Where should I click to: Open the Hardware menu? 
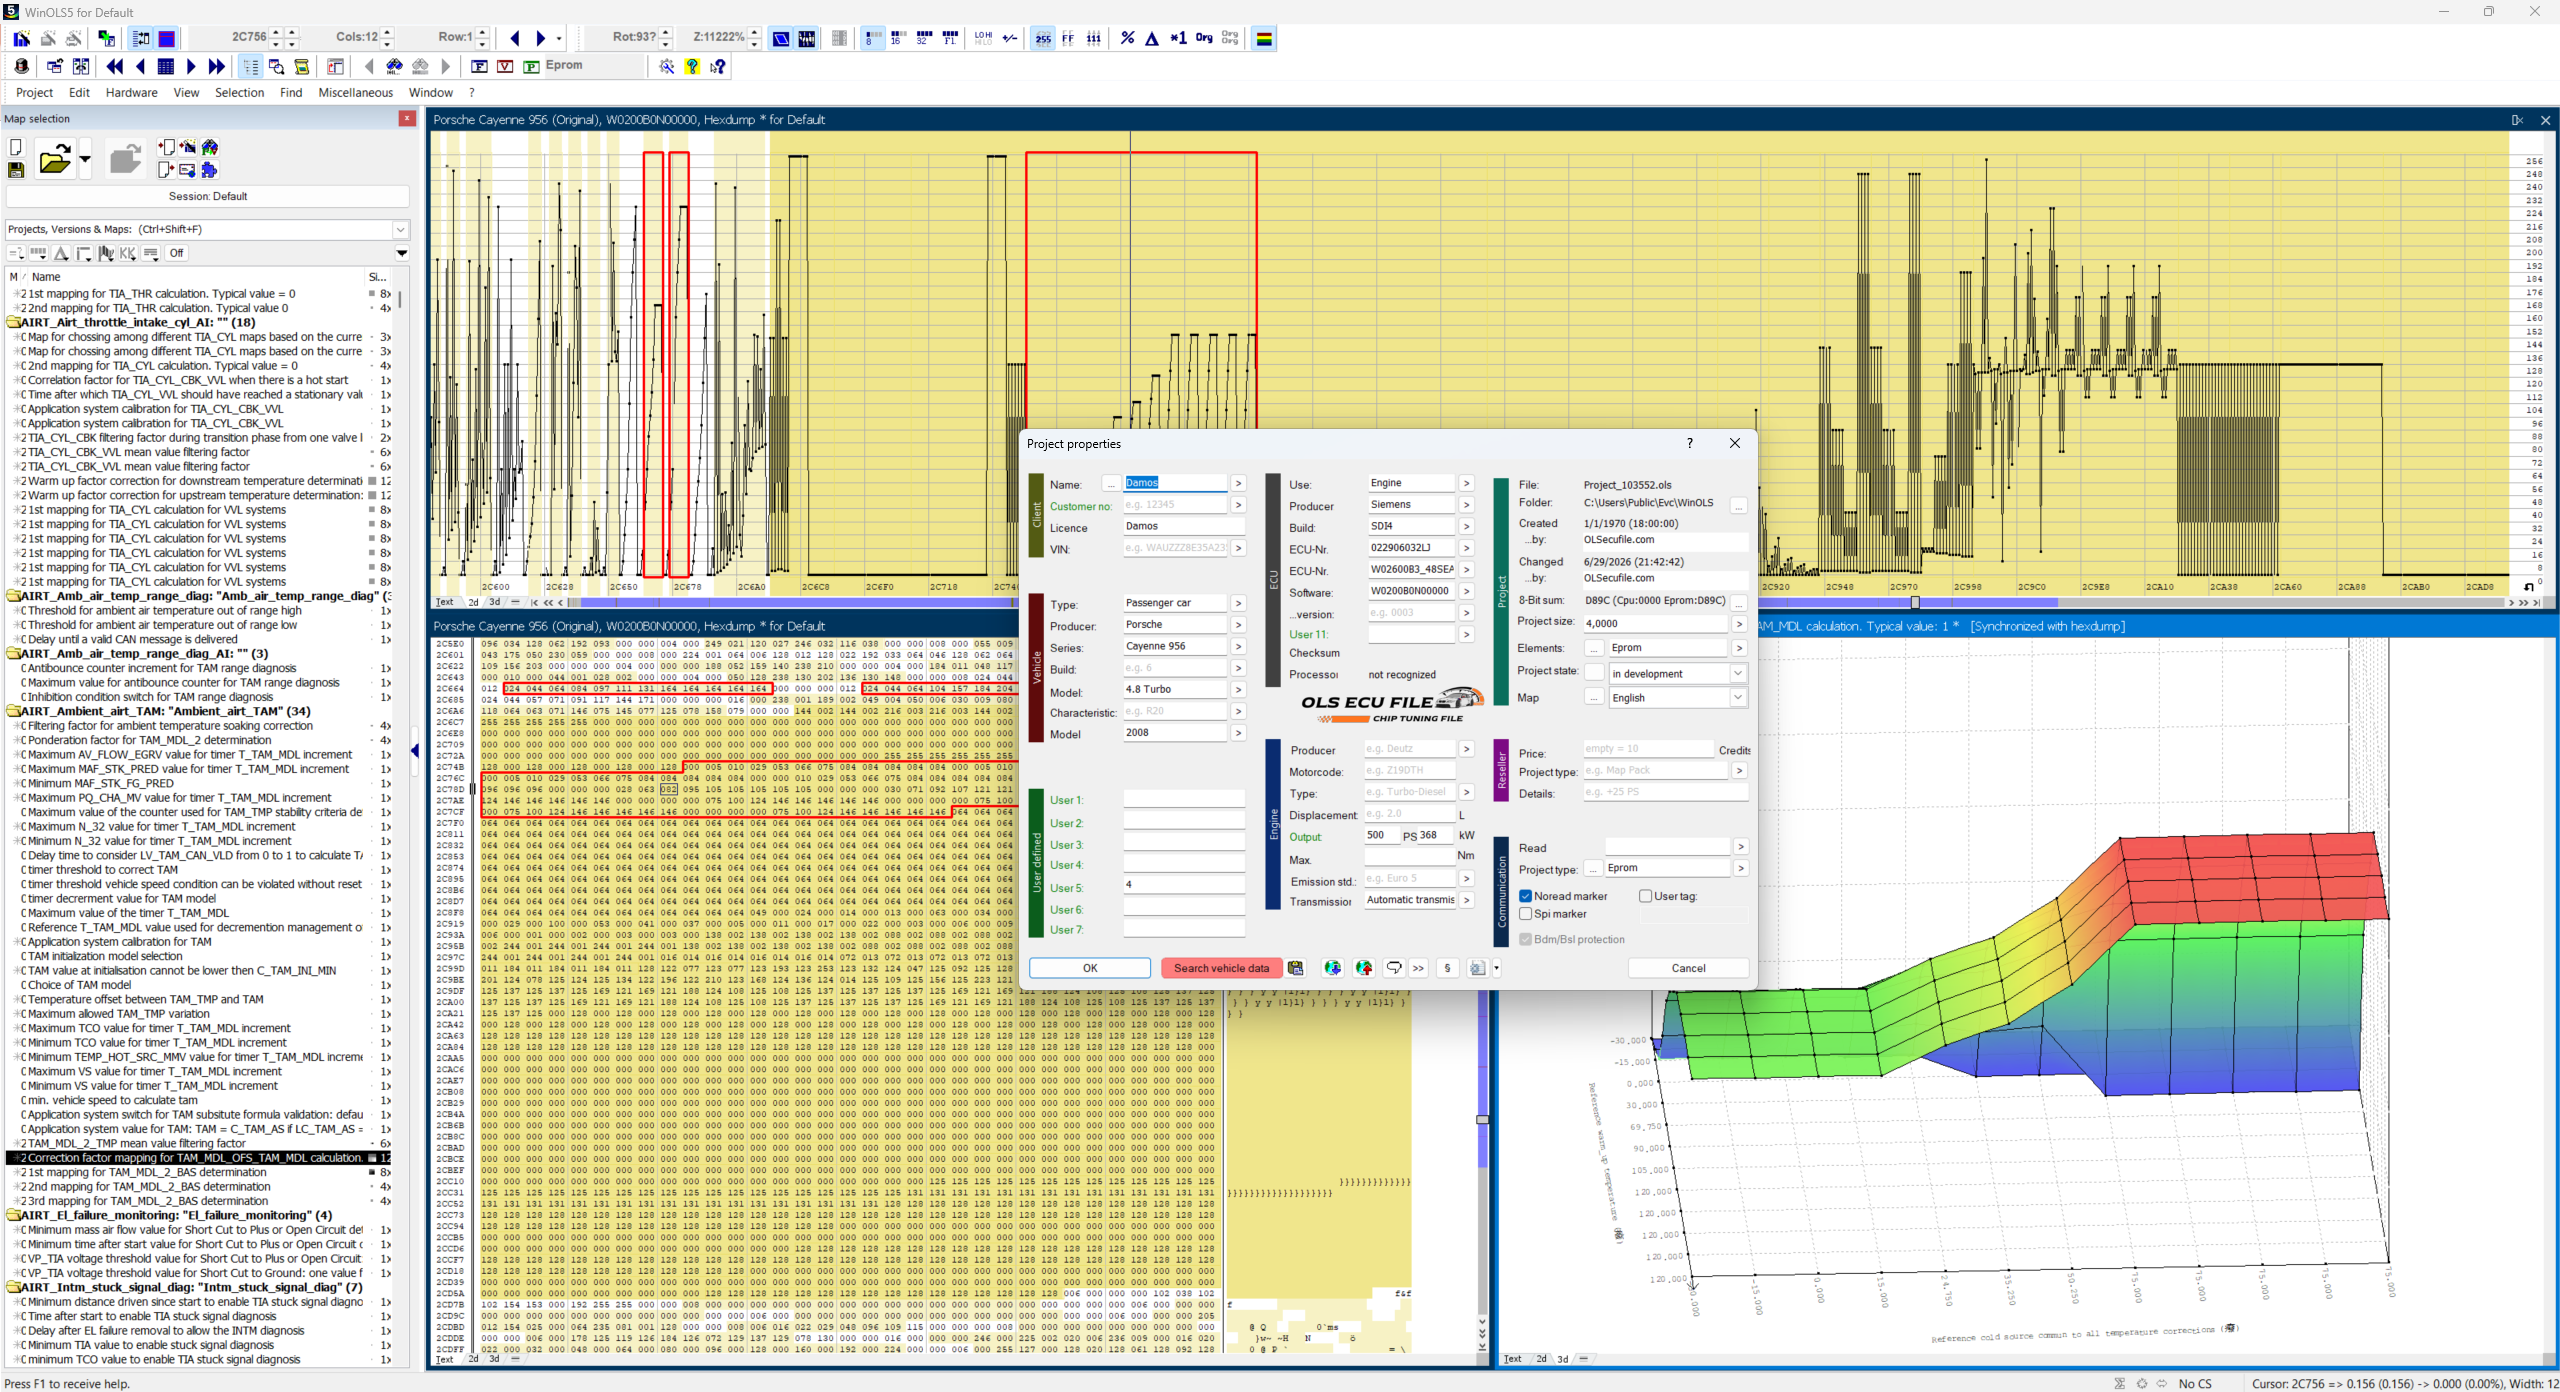pos(131,92)
